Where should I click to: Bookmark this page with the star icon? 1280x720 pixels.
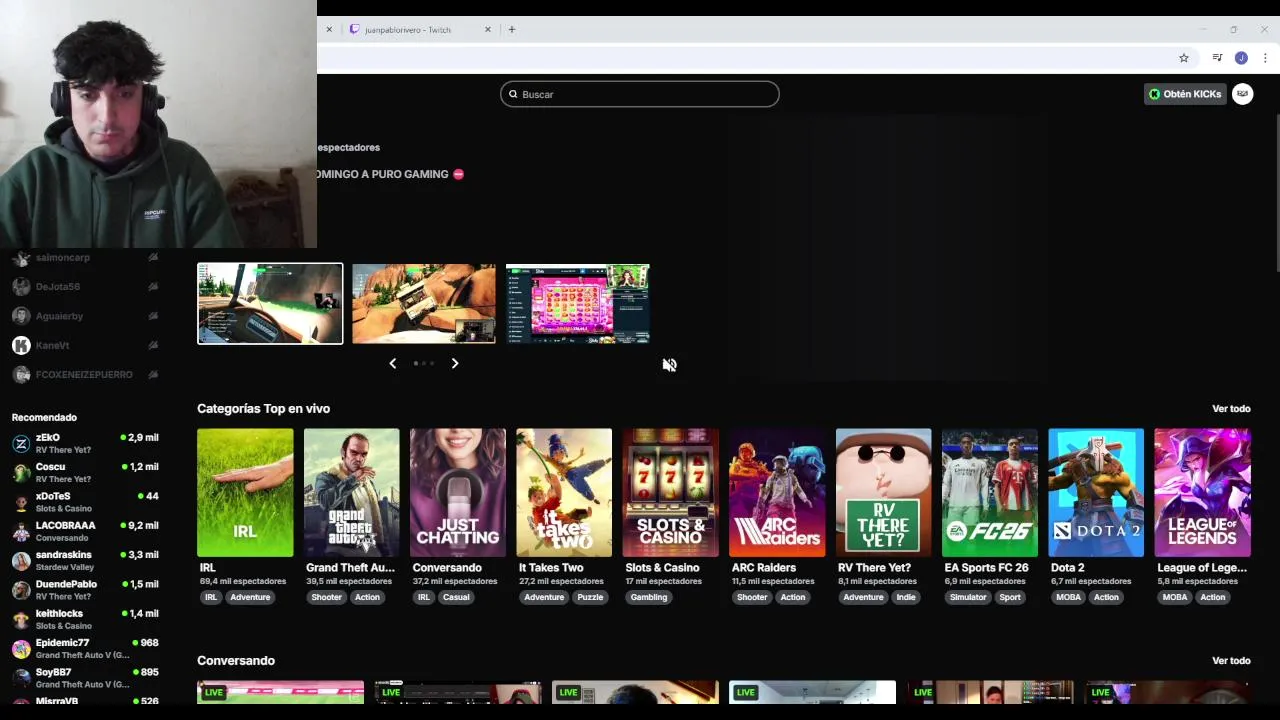pyautogui.click(x=1184, y=58)
